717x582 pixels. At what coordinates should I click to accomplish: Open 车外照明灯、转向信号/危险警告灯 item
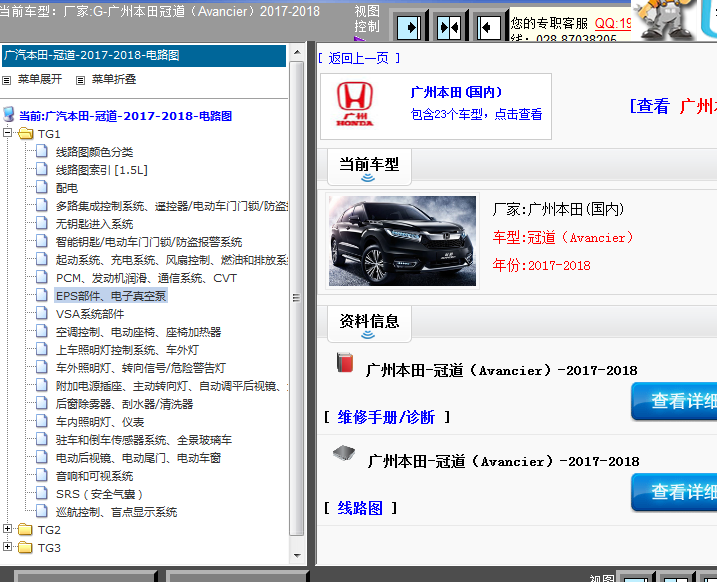coord(141,368)
